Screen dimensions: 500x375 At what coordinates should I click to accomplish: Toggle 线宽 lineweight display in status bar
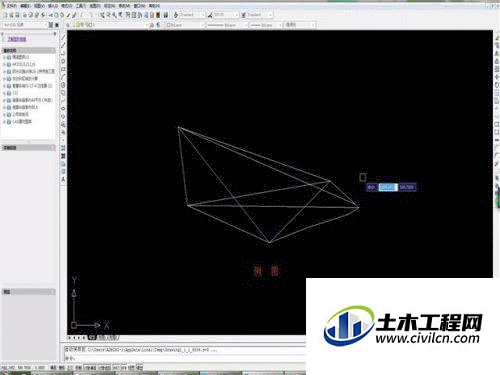pos(131,368)
